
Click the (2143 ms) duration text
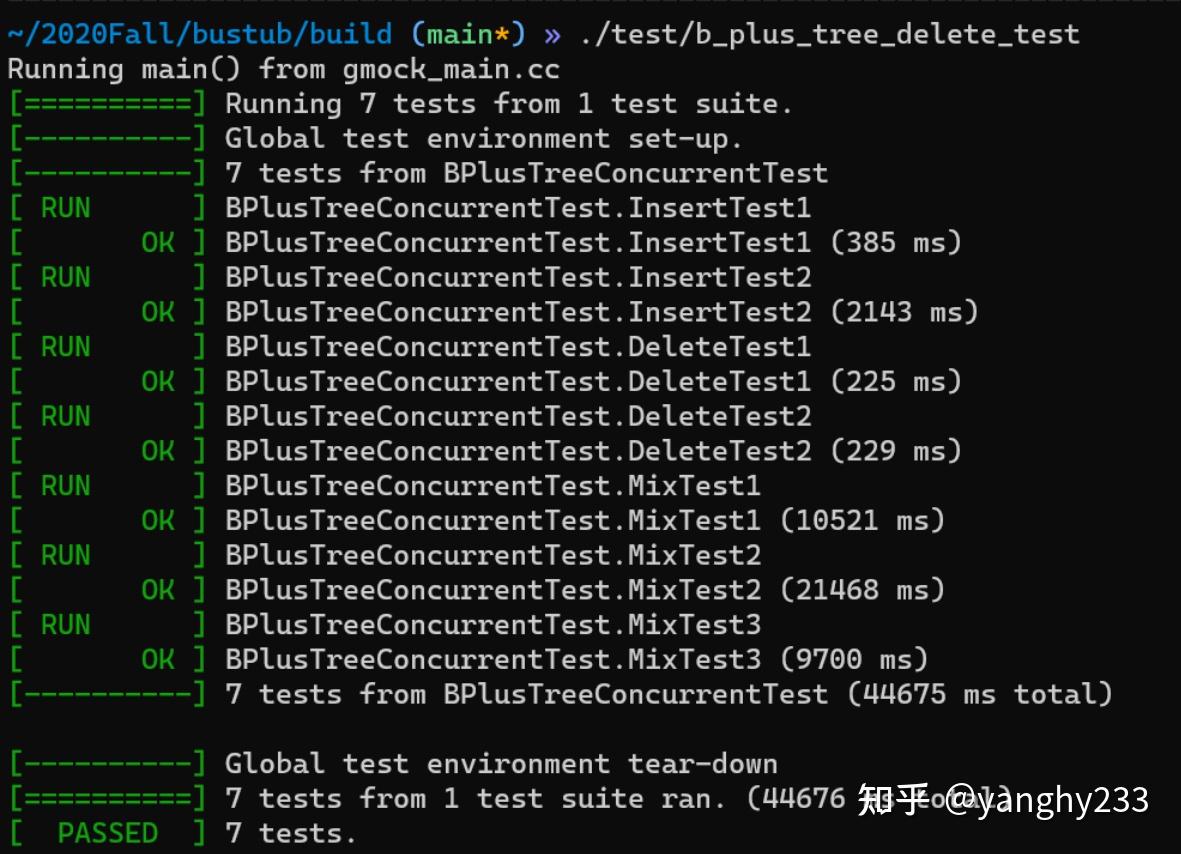click(x=903, y=312)
